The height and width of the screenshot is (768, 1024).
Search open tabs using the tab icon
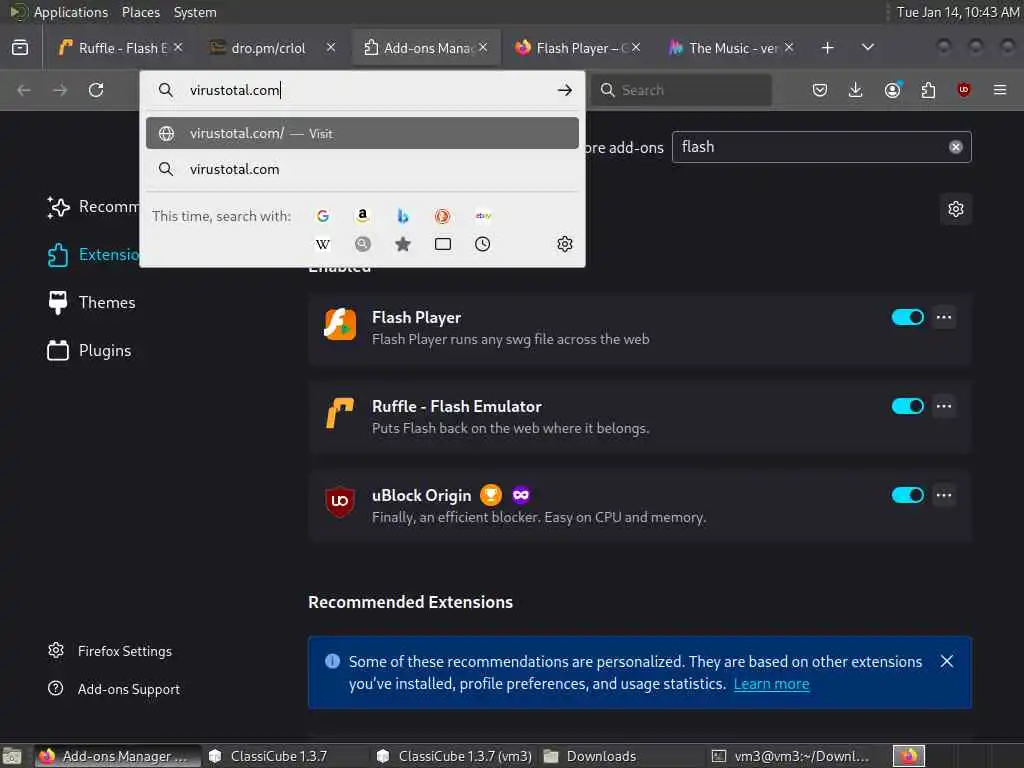pos(443,244)
